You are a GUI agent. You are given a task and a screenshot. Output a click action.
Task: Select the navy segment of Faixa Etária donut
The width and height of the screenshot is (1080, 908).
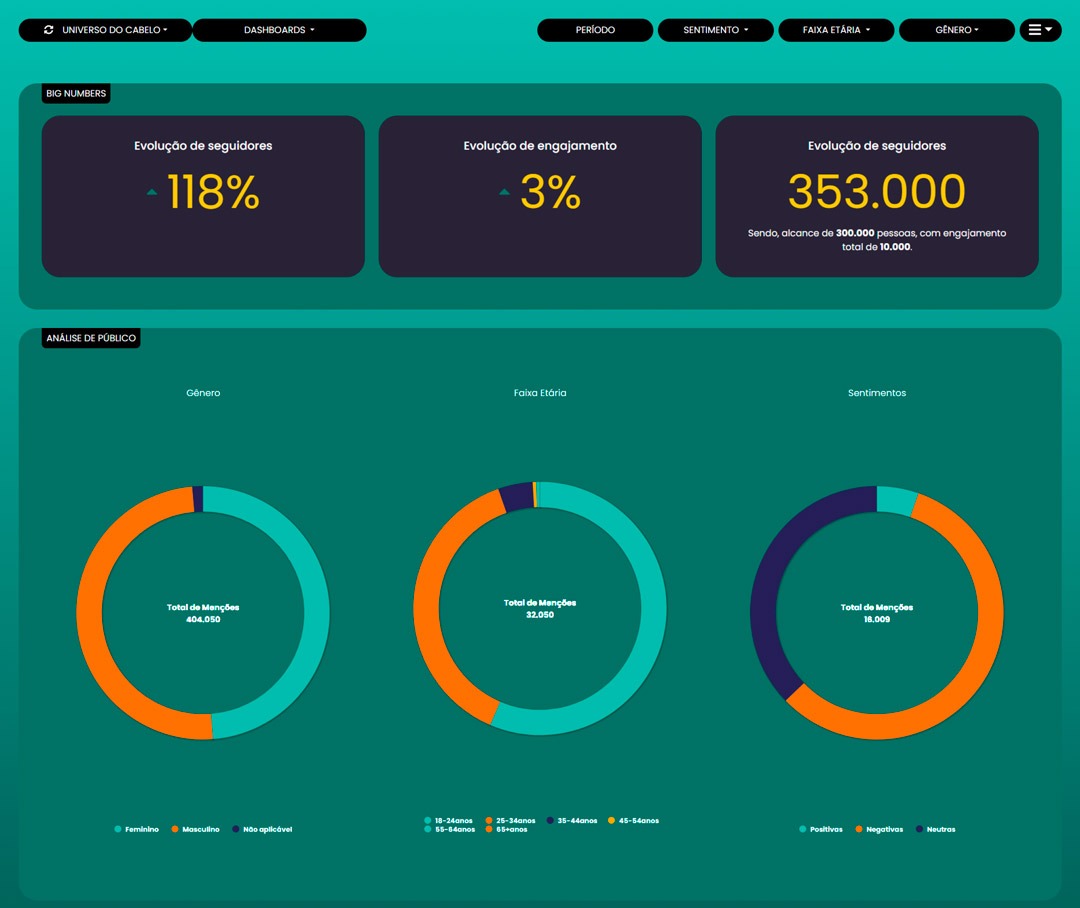coord(517,497)
